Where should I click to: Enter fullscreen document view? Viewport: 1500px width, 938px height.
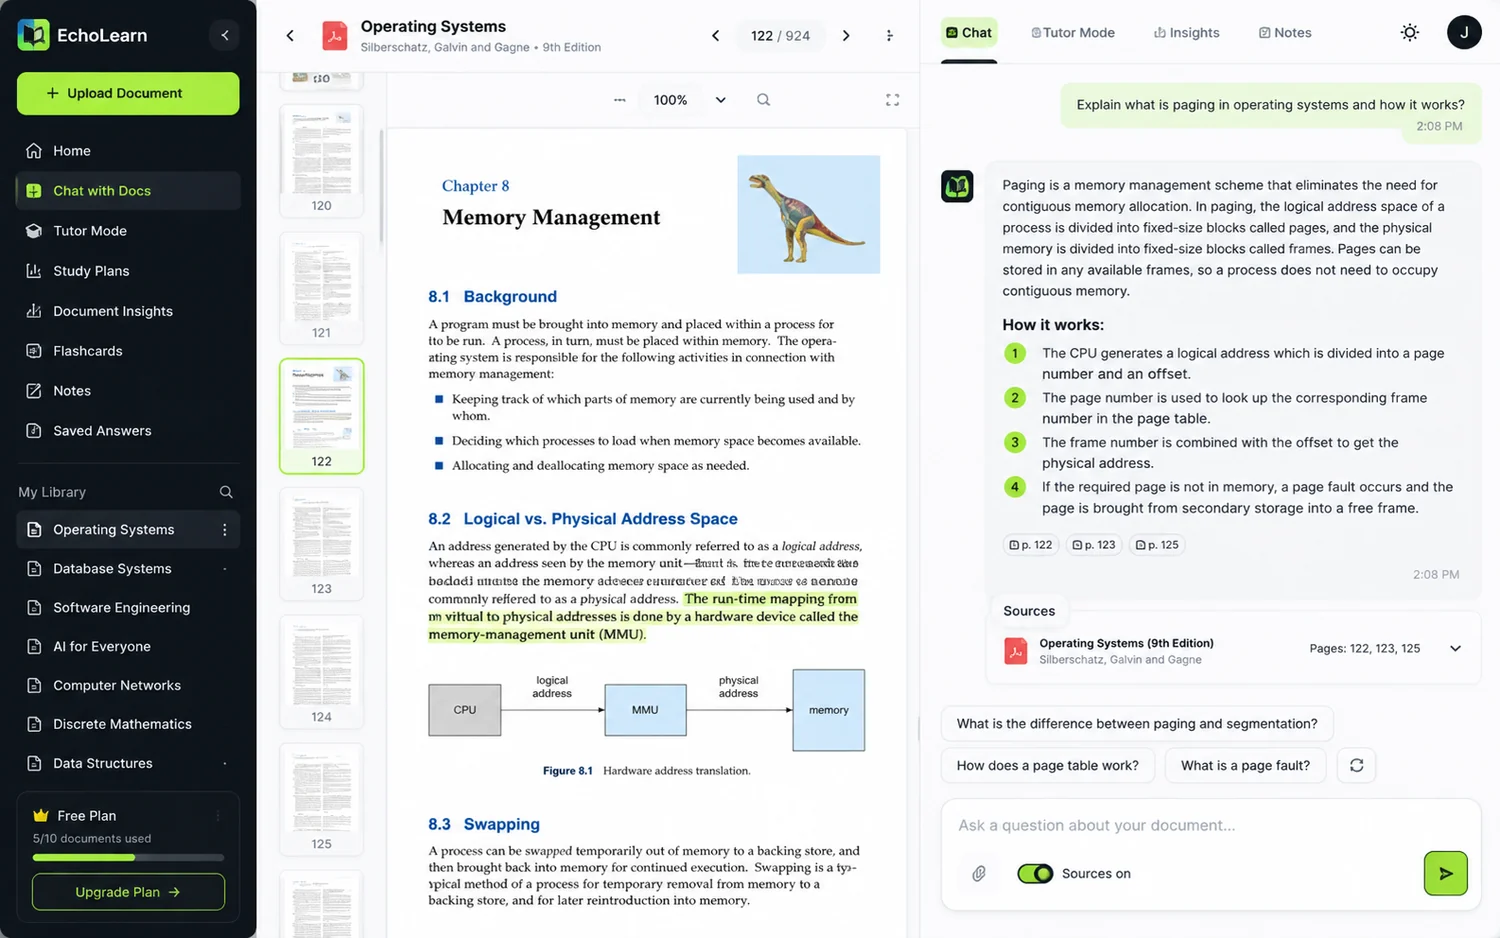click(892, 100)
